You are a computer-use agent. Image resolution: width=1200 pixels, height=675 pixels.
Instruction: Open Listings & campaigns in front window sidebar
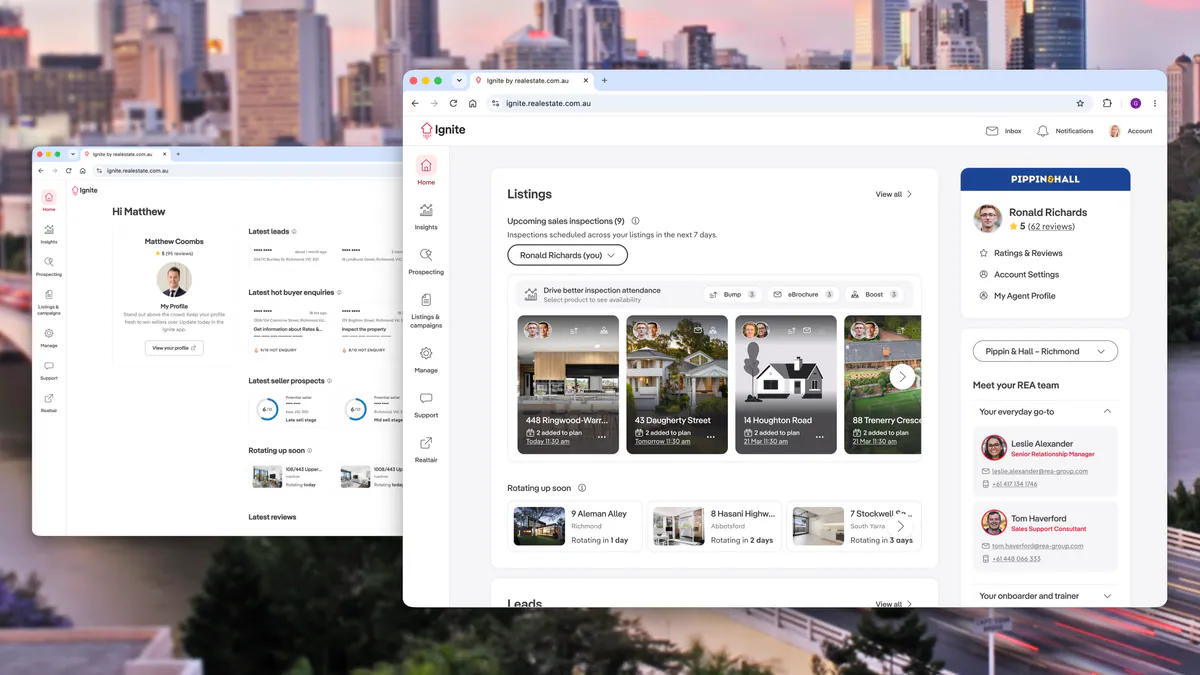[x=426, y=311]
